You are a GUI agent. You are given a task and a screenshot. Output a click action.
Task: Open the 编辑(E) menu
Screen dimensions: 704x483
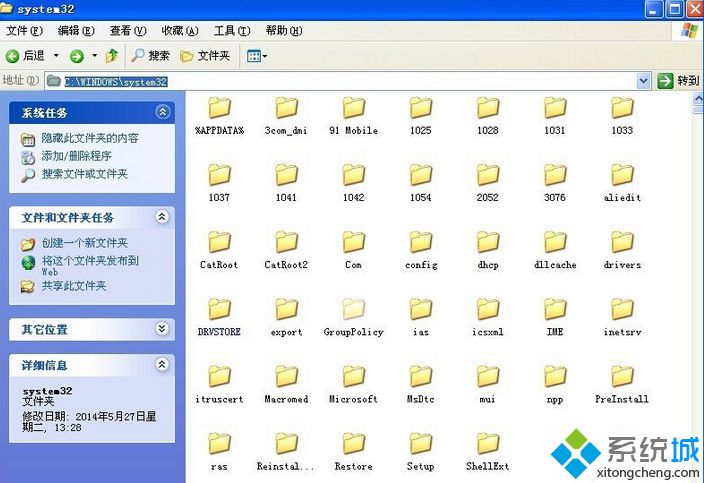click(76, 31)
